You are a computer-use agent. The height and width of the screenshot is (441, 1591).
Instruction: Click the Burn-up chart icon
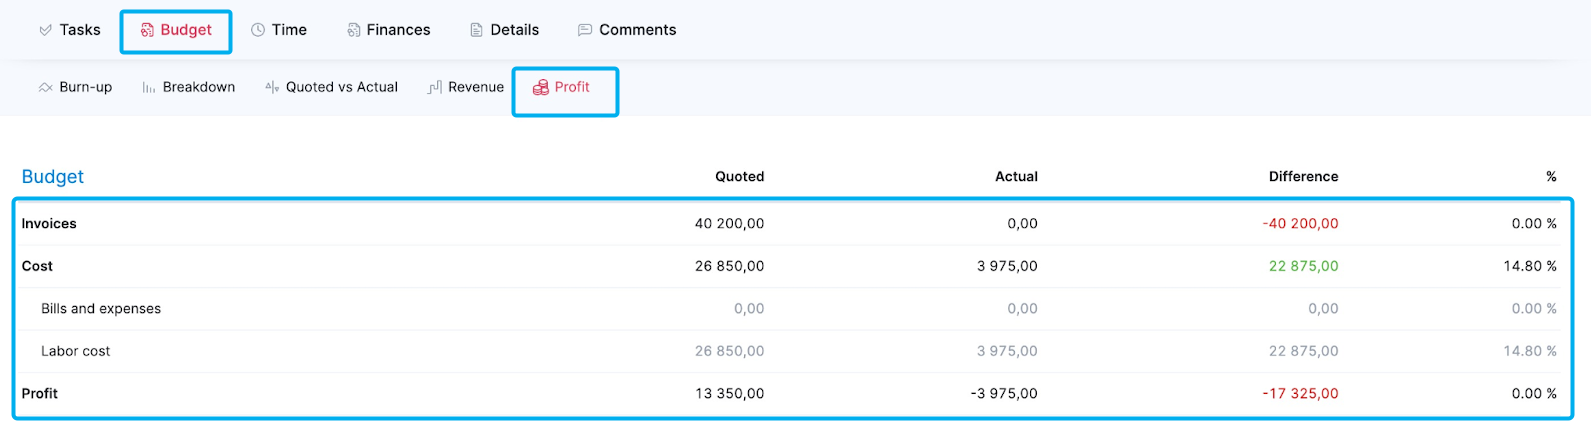point(45,88)
